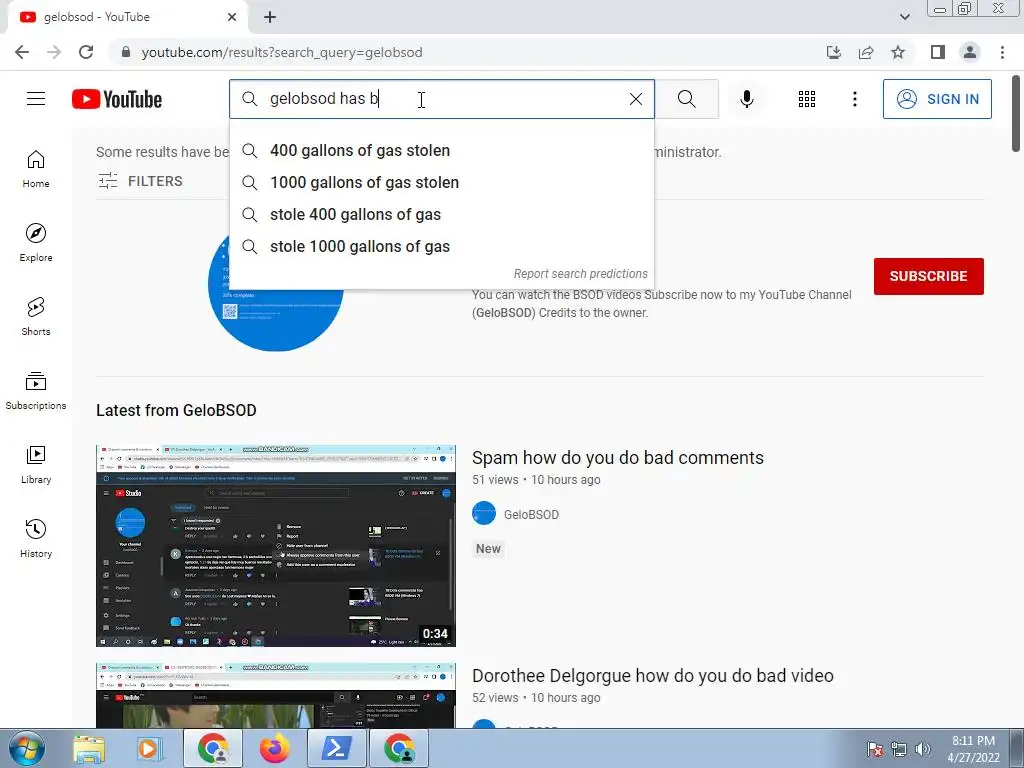Subscribe to the GeloBSOD channel

pyautogui.click(x=929, y=276)
